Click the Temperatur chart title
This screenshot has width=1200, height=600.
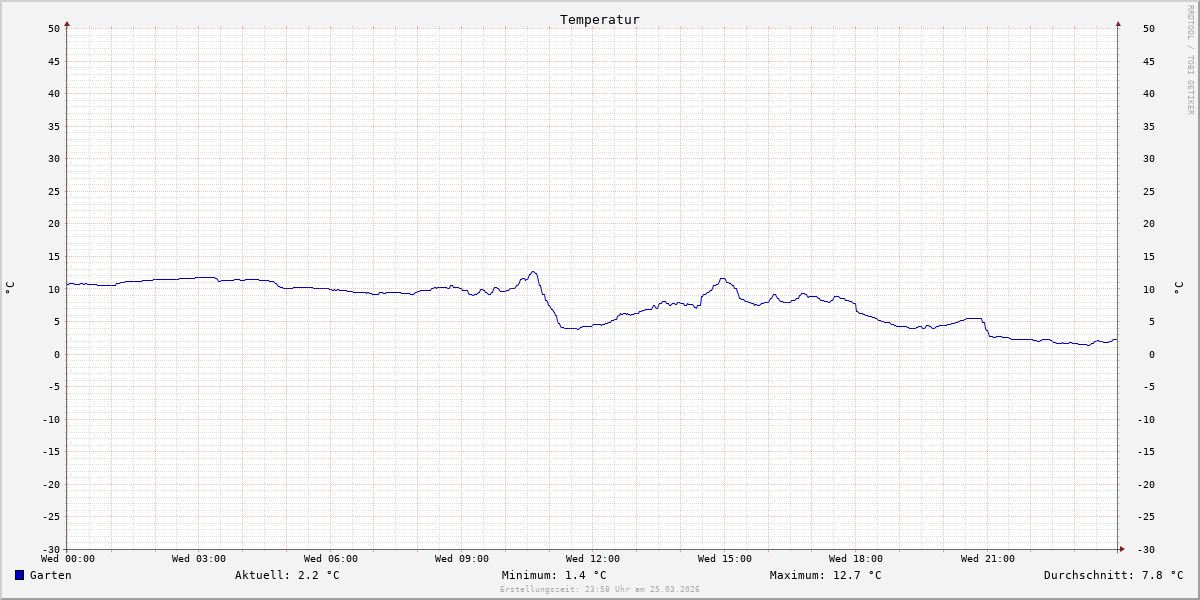coord(600,20)
